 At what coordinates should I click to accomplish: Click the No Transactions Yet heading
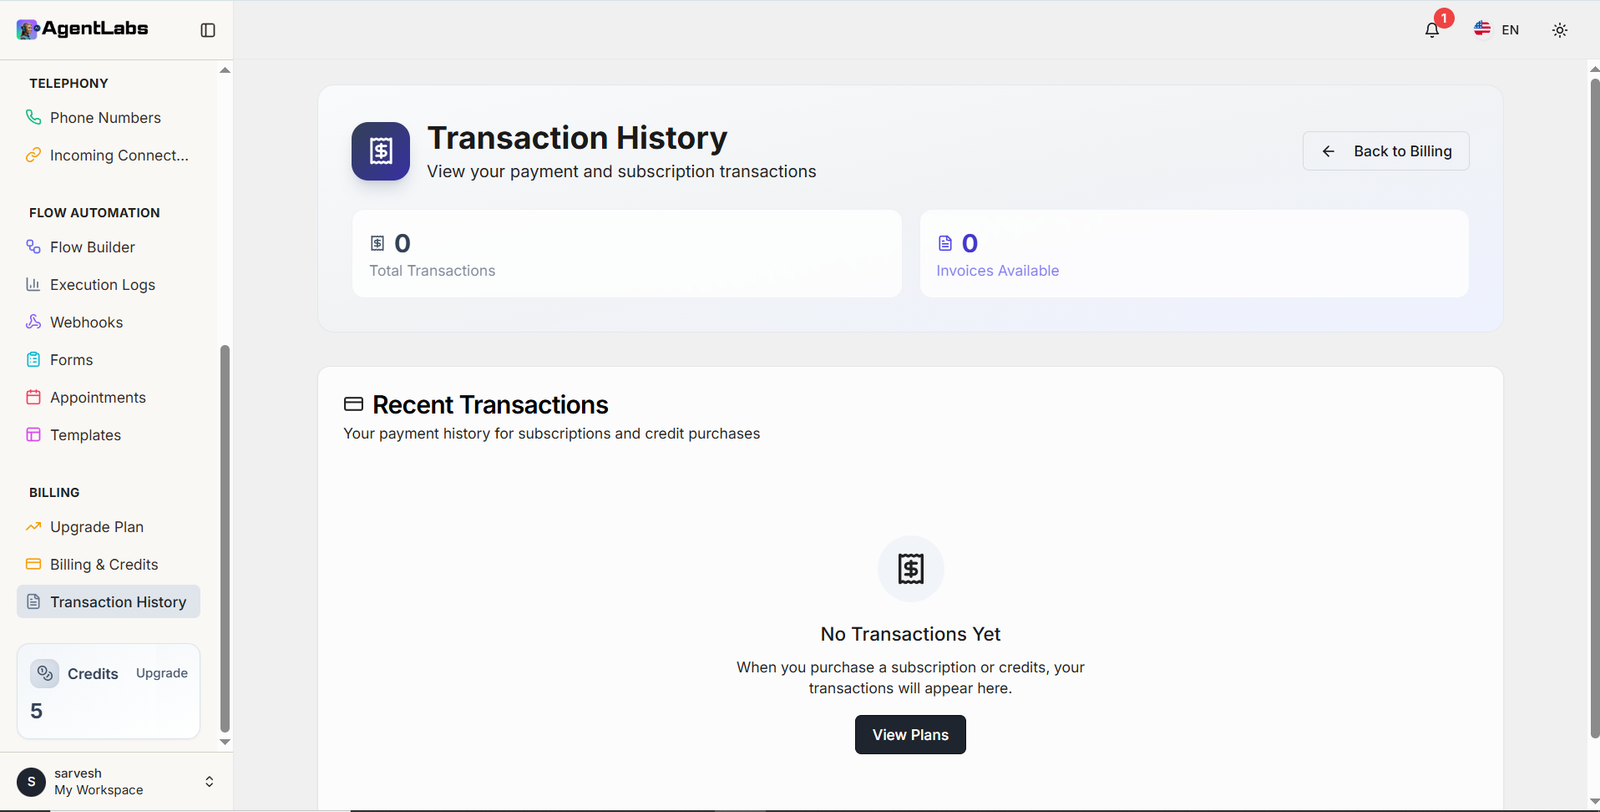coord(910,634)
